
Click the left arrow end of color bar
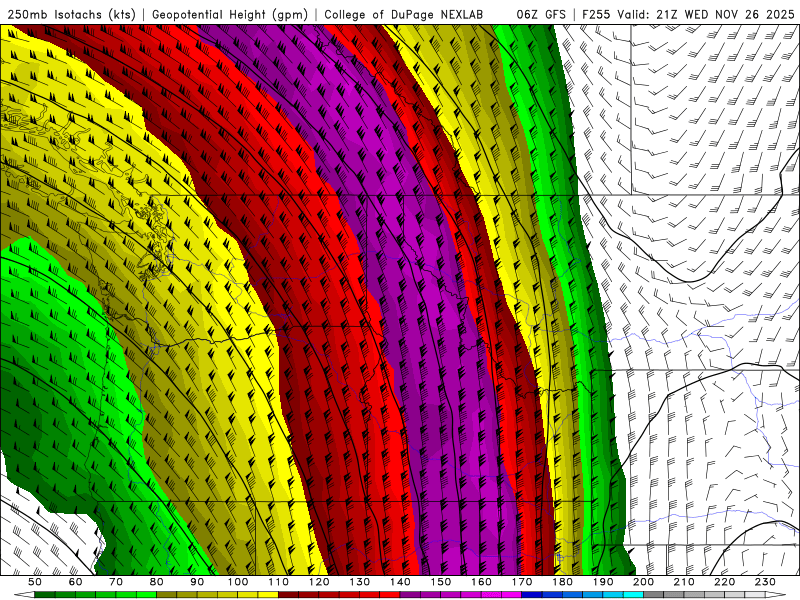24,595
